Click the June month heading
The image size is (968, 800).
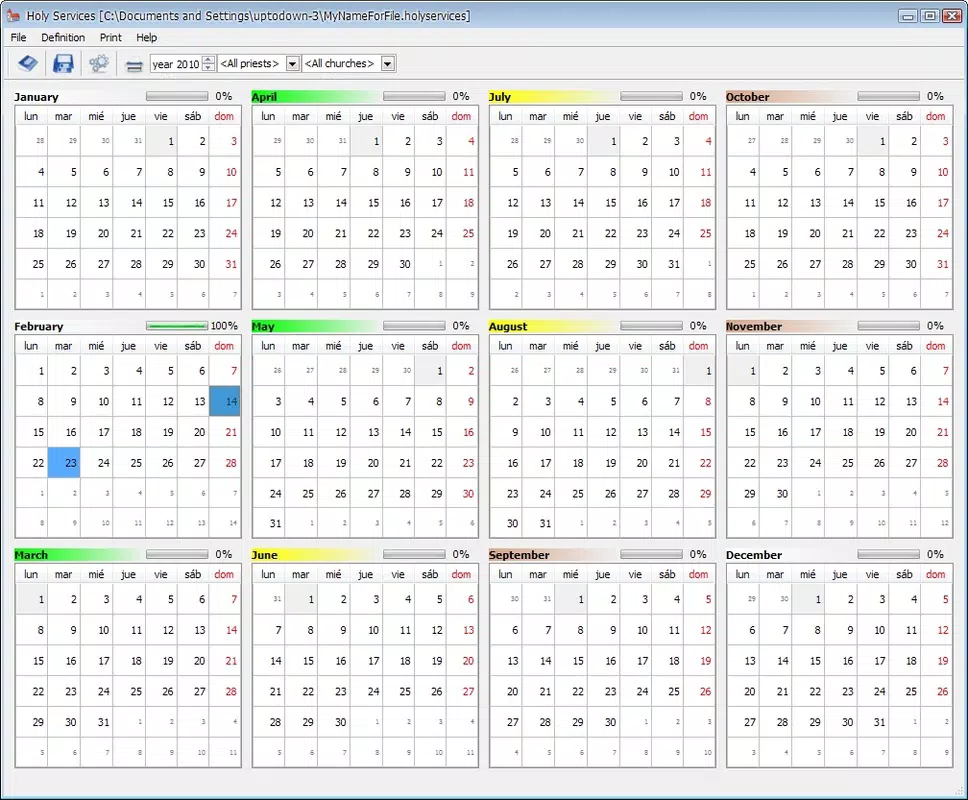(x=264, y=555)
